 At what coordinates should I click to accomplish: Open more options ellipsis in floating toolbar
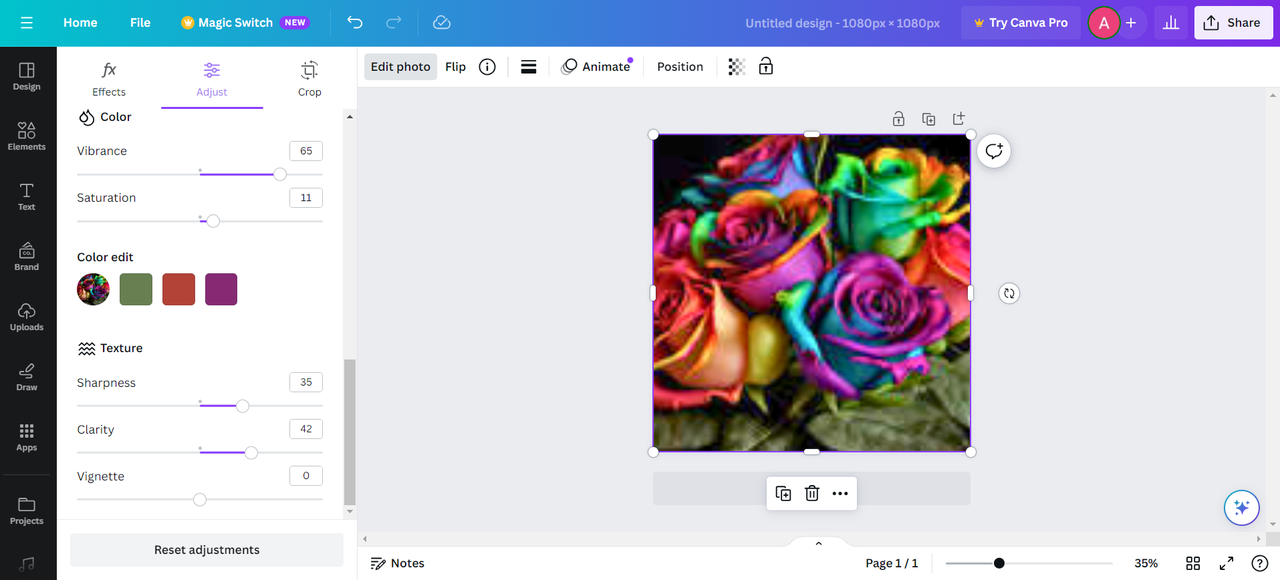coord(840,493)
